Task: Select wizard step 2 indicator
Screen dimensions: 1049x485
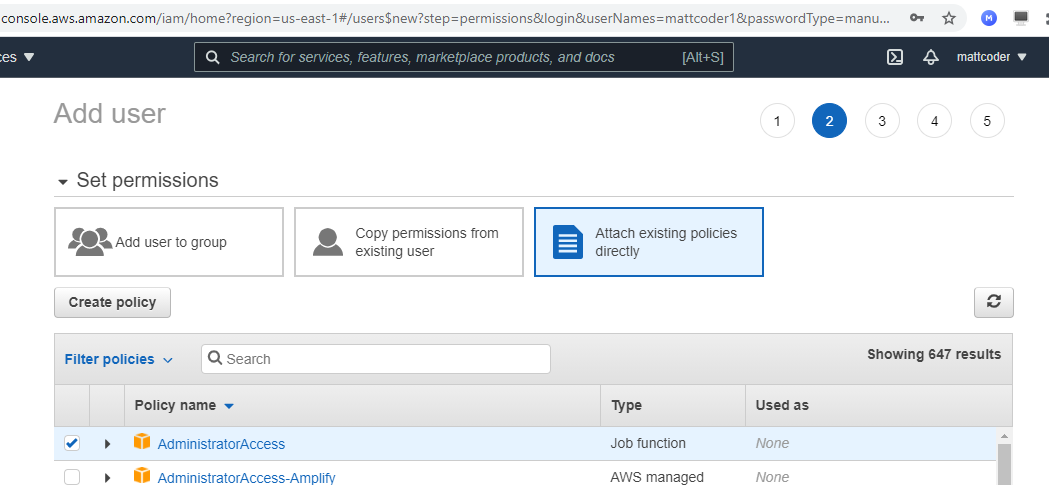Action: pos(830,121)
